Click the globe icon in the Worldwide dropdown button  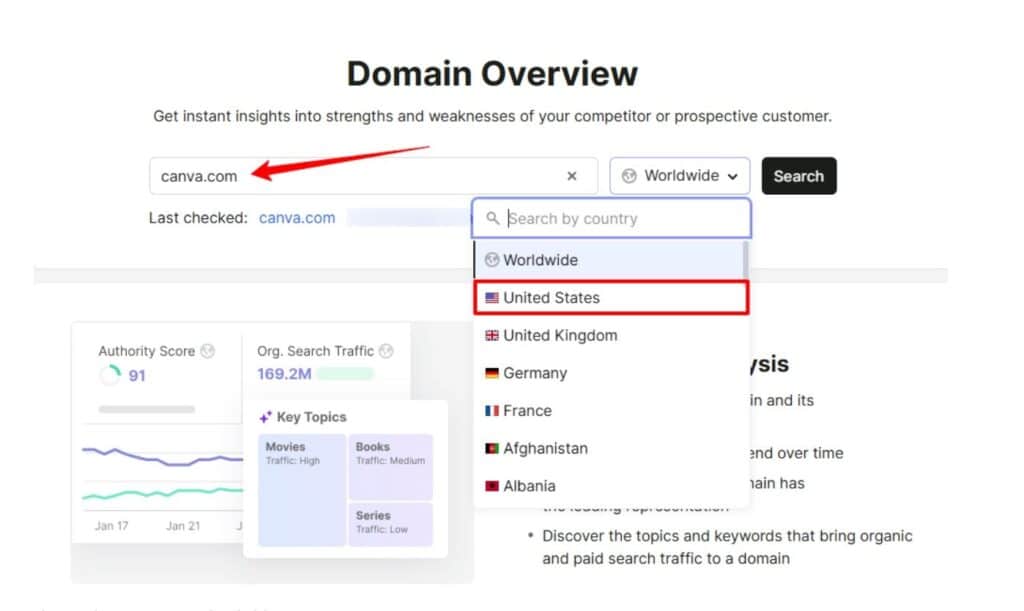[x=629, y=176]
